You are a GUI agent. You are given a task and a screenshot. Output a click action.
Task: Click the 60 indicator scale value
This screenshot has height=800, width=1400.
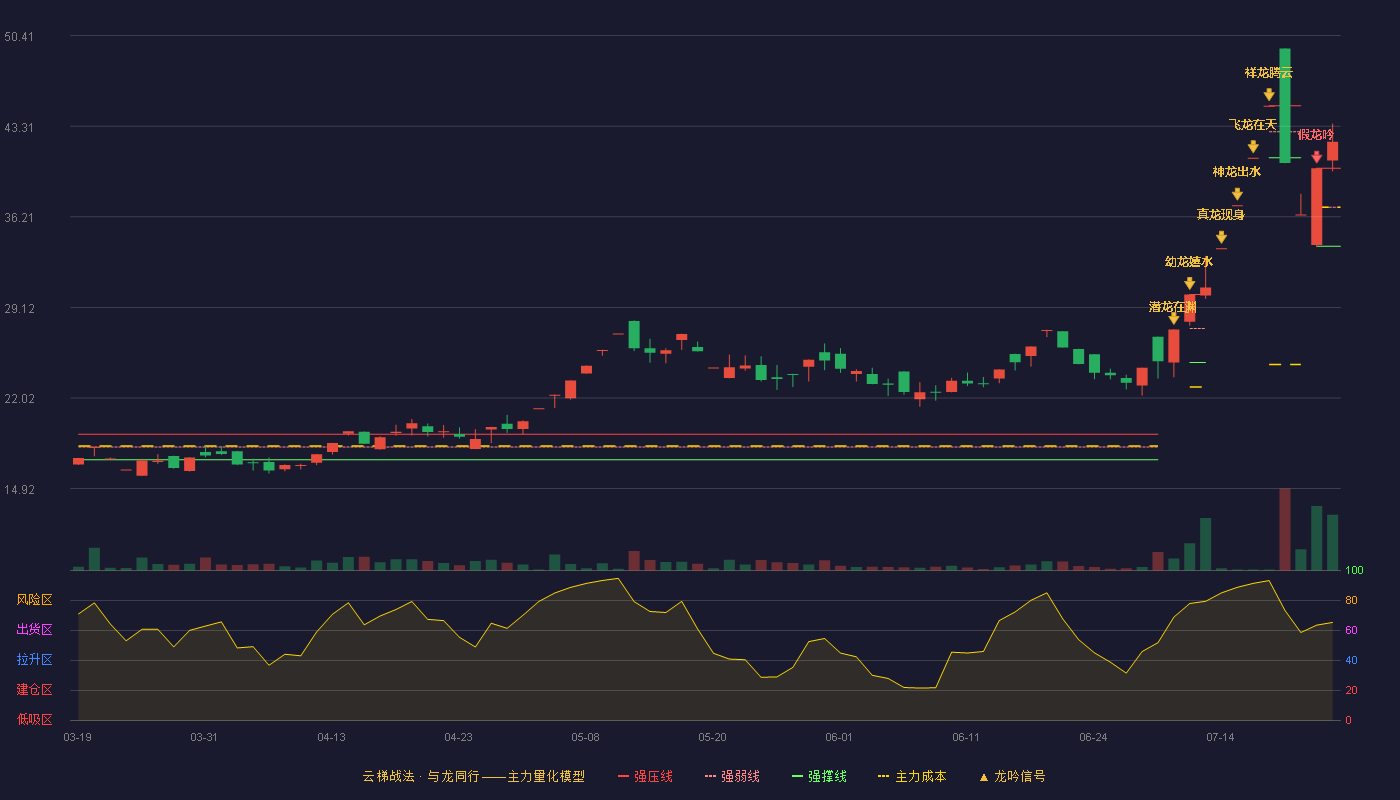pyautogui.click(x=1351, y=630)
